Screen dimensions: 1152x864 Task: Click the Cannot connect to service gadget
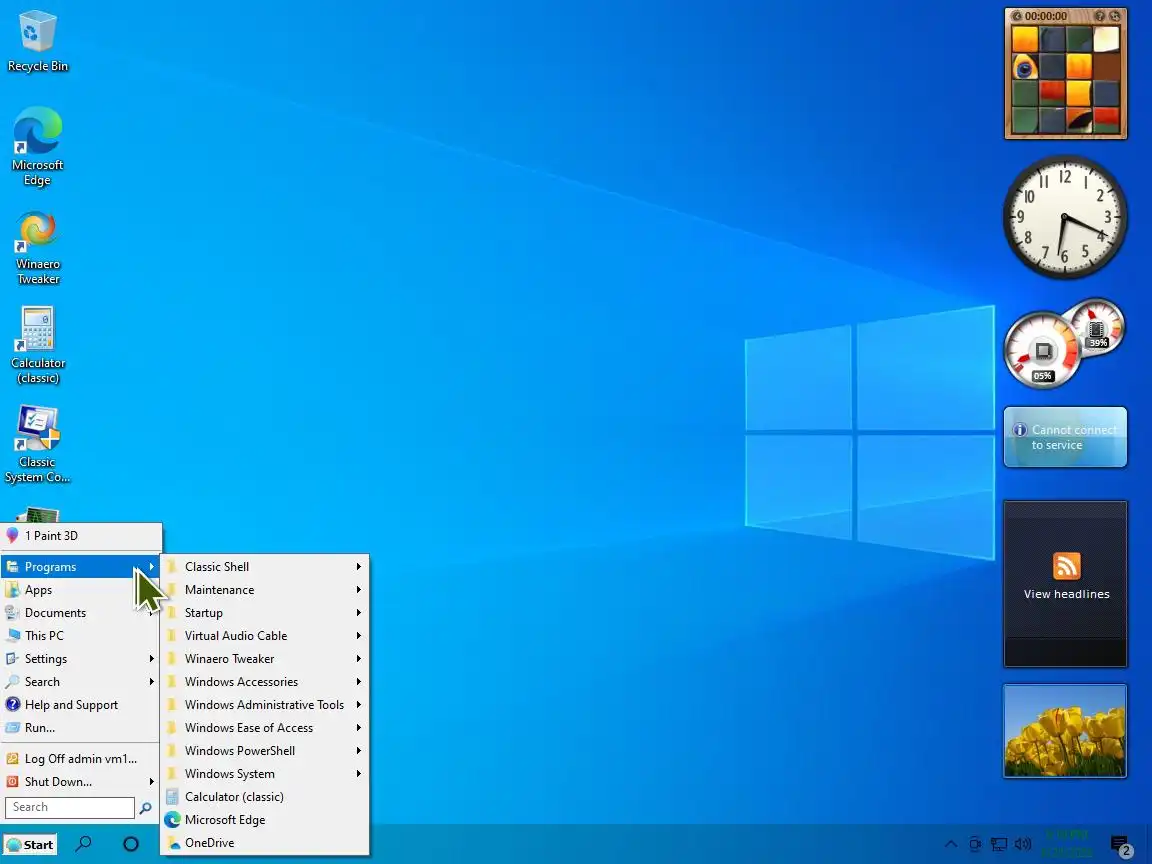pyautogui.click(x=1065, y=437)
